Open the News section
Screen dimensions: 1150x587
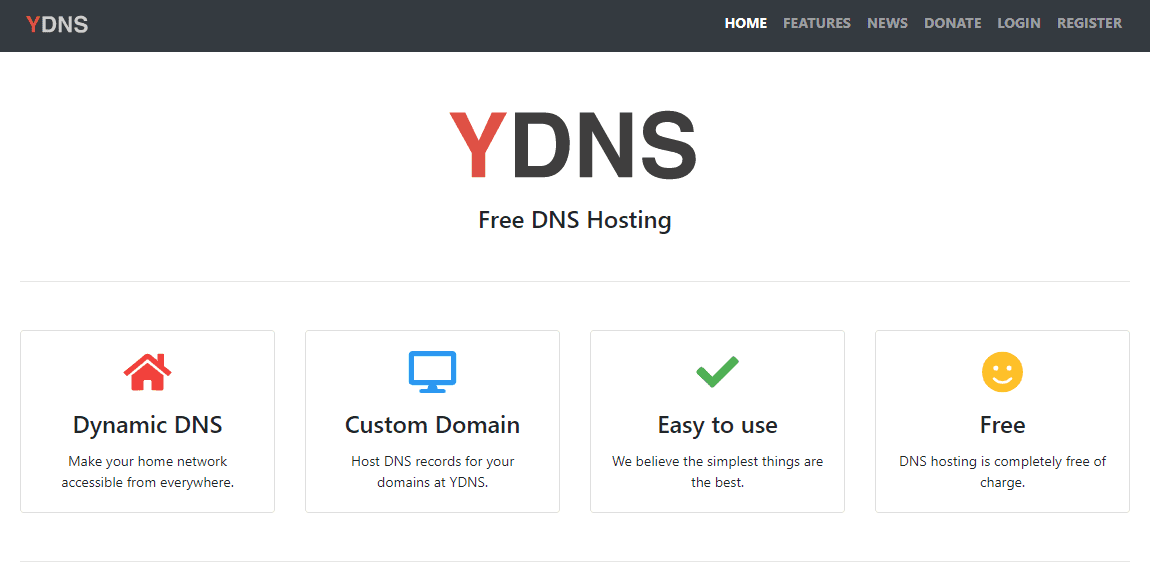click(x=887, y=23)
